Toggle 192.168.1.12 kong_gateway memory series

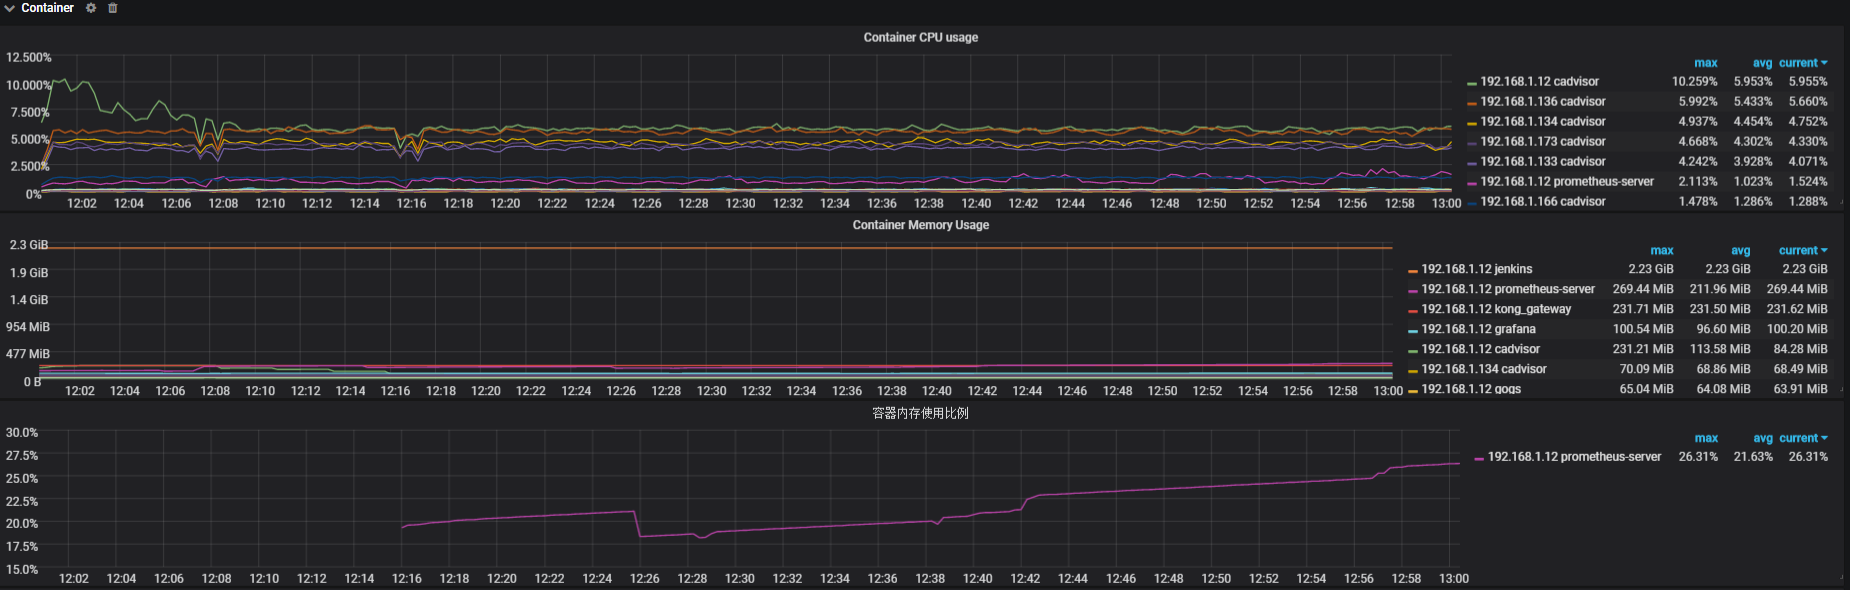pos(1496,310)
